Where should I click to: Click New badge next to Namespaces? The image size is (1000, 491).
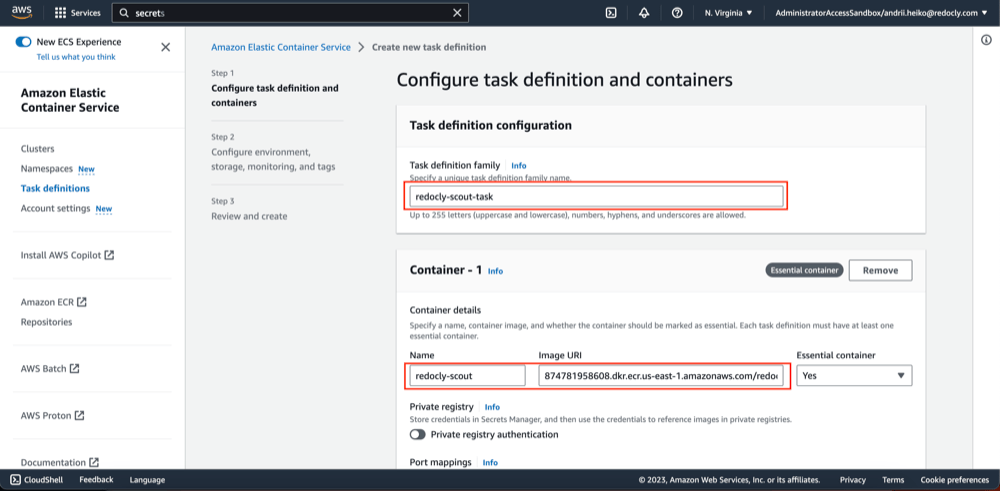click(86, 170)
